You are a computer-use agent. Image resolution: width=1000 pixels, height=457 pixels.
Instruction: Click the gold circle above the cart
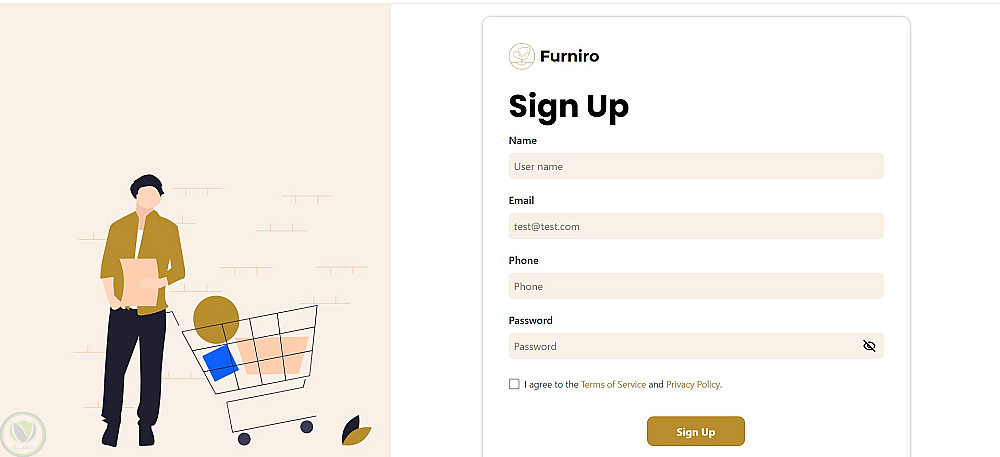coord(215,318)
